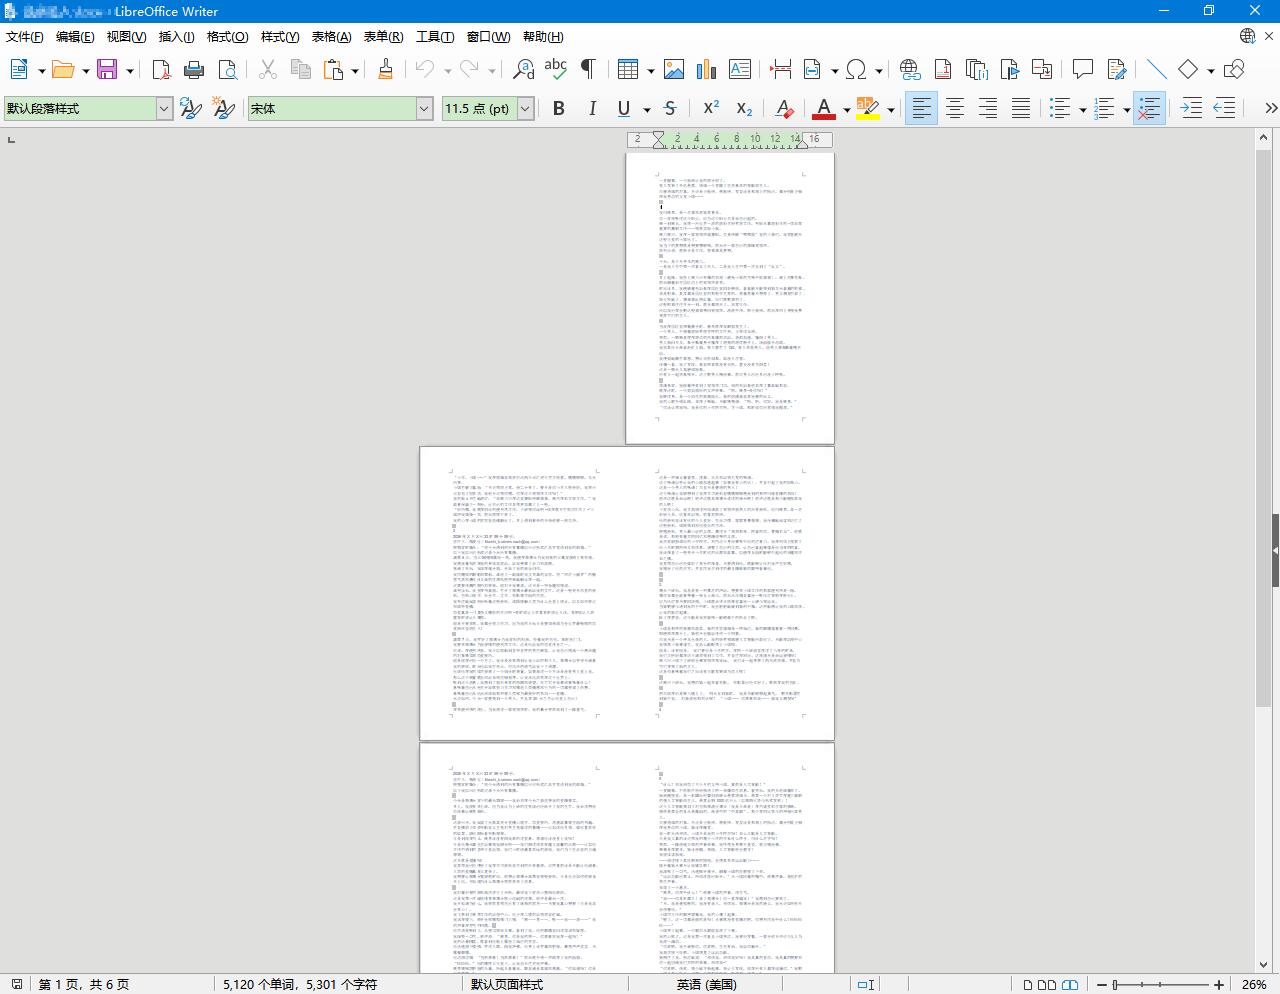Open the font name dropdown list
Viewport: 1280px width, 994px height.
[424, 108]
